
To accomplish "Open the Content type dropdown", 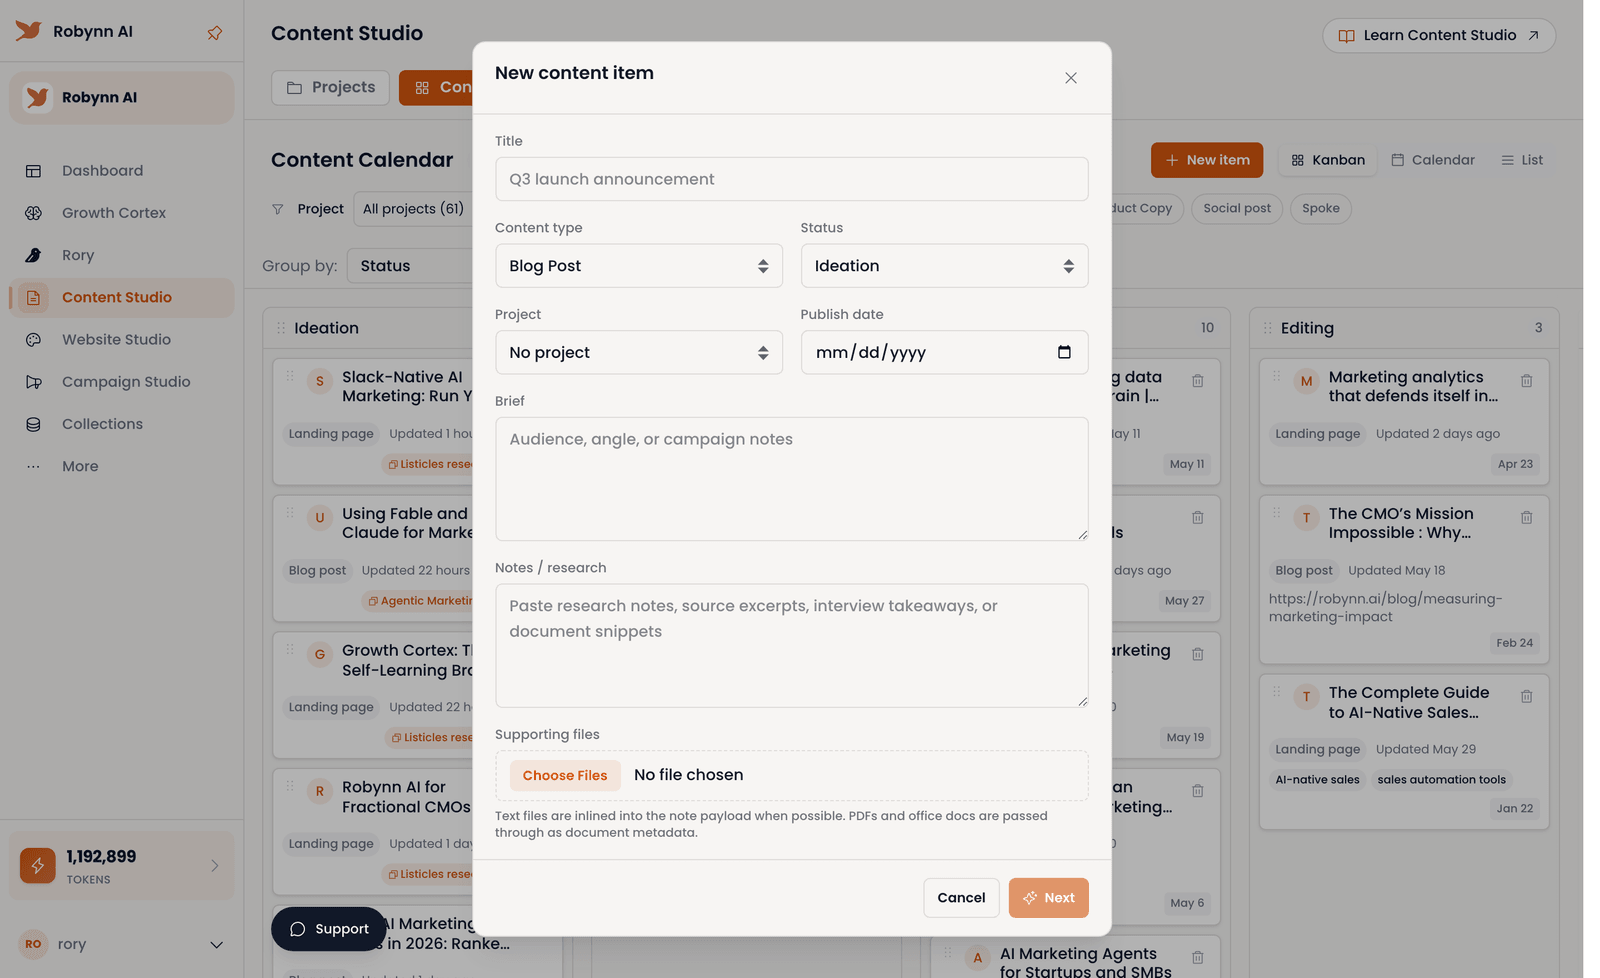I will pyautogui.click(x=639, y=266).
